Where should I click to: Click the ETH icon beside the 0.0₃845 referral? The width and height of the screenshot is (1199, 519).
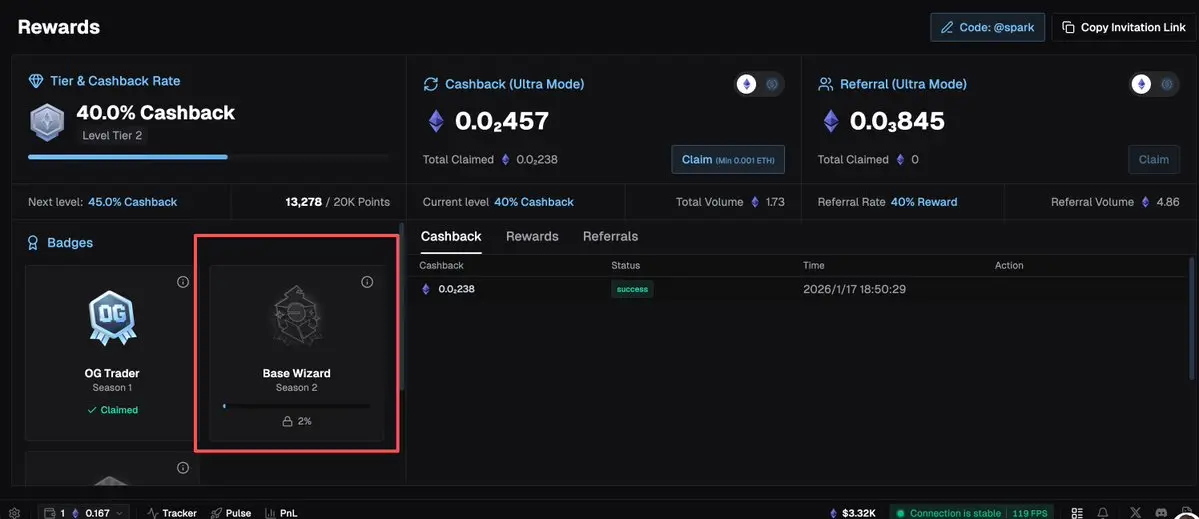(x=830, y=122)
